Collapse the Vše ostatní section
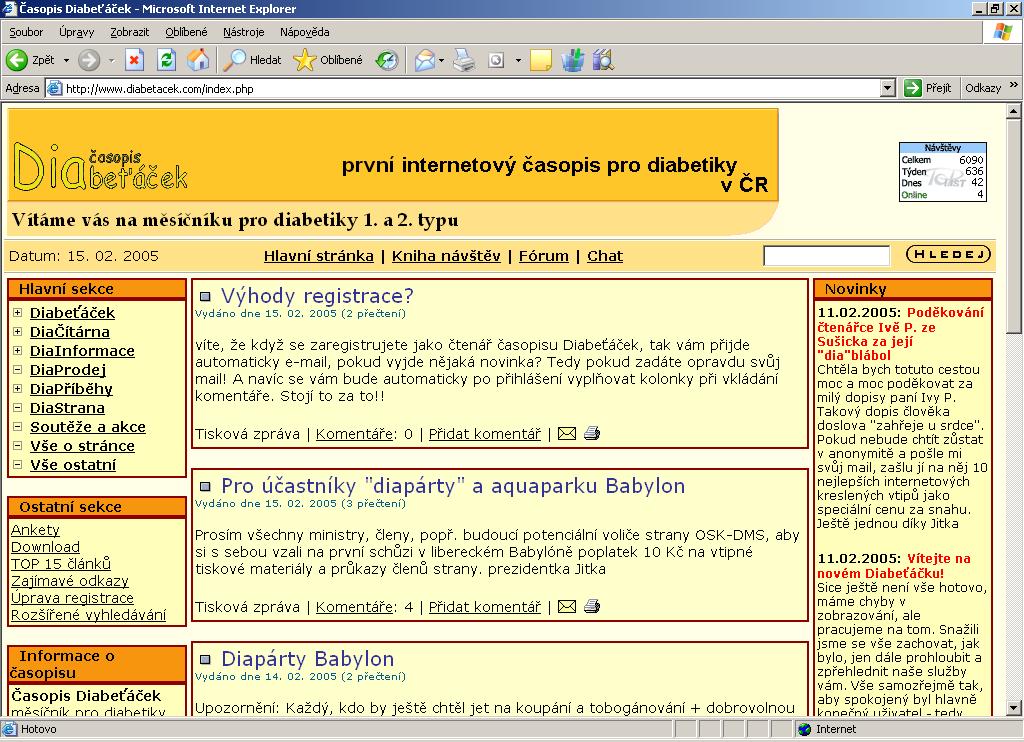Screen dimensions: 1024x742 click(18, 464)
